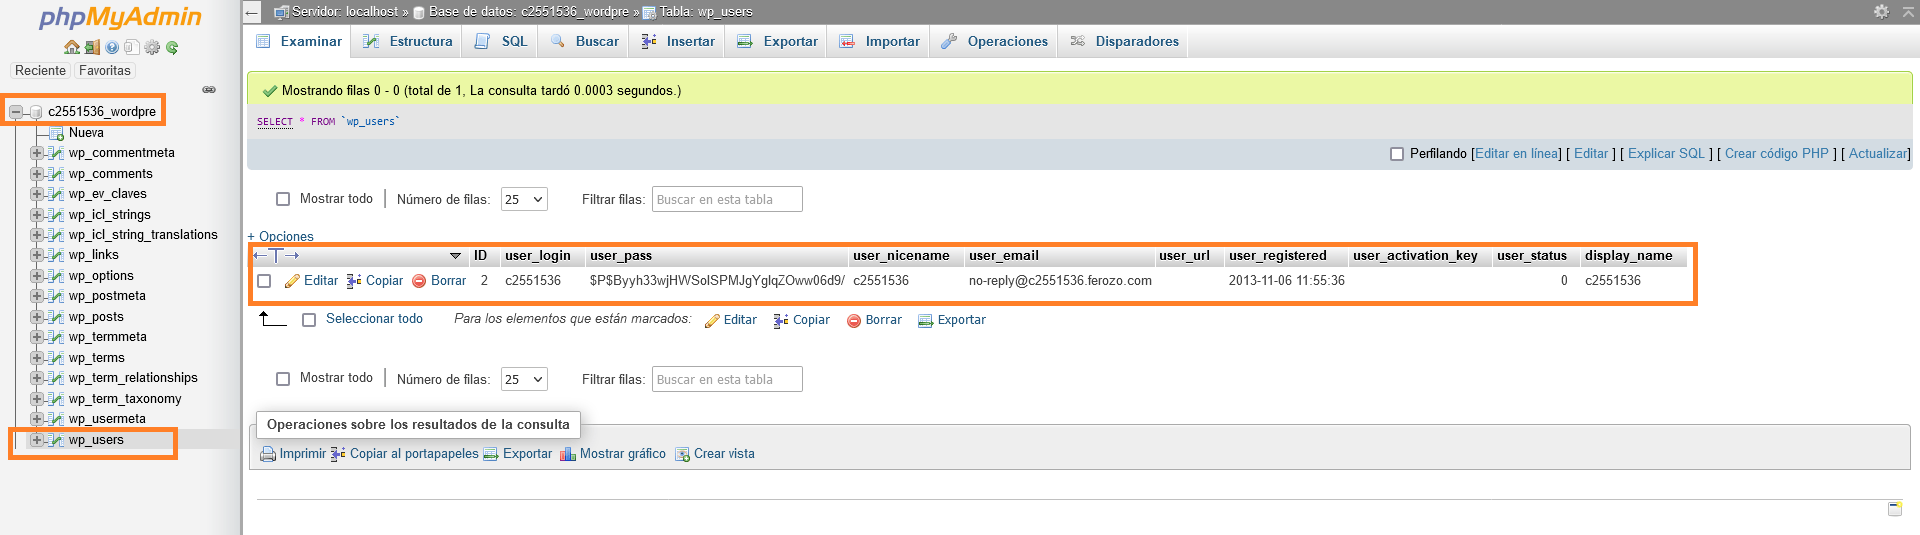Screen dimensions: 1920x535
Task: Open navigation panel settings gear
Action: [152, 47]
